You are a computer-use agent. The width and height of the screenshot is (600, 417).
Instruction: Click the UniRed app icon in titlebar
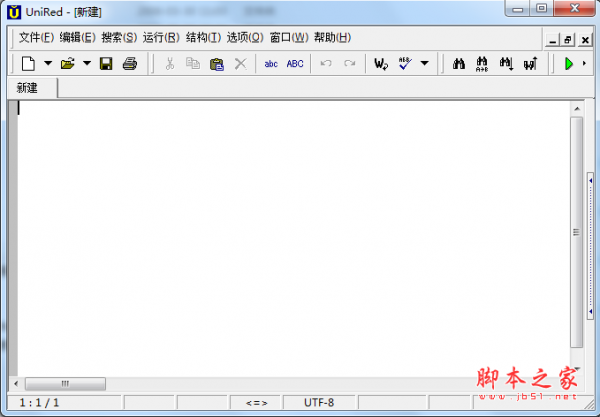pos(14,12)
